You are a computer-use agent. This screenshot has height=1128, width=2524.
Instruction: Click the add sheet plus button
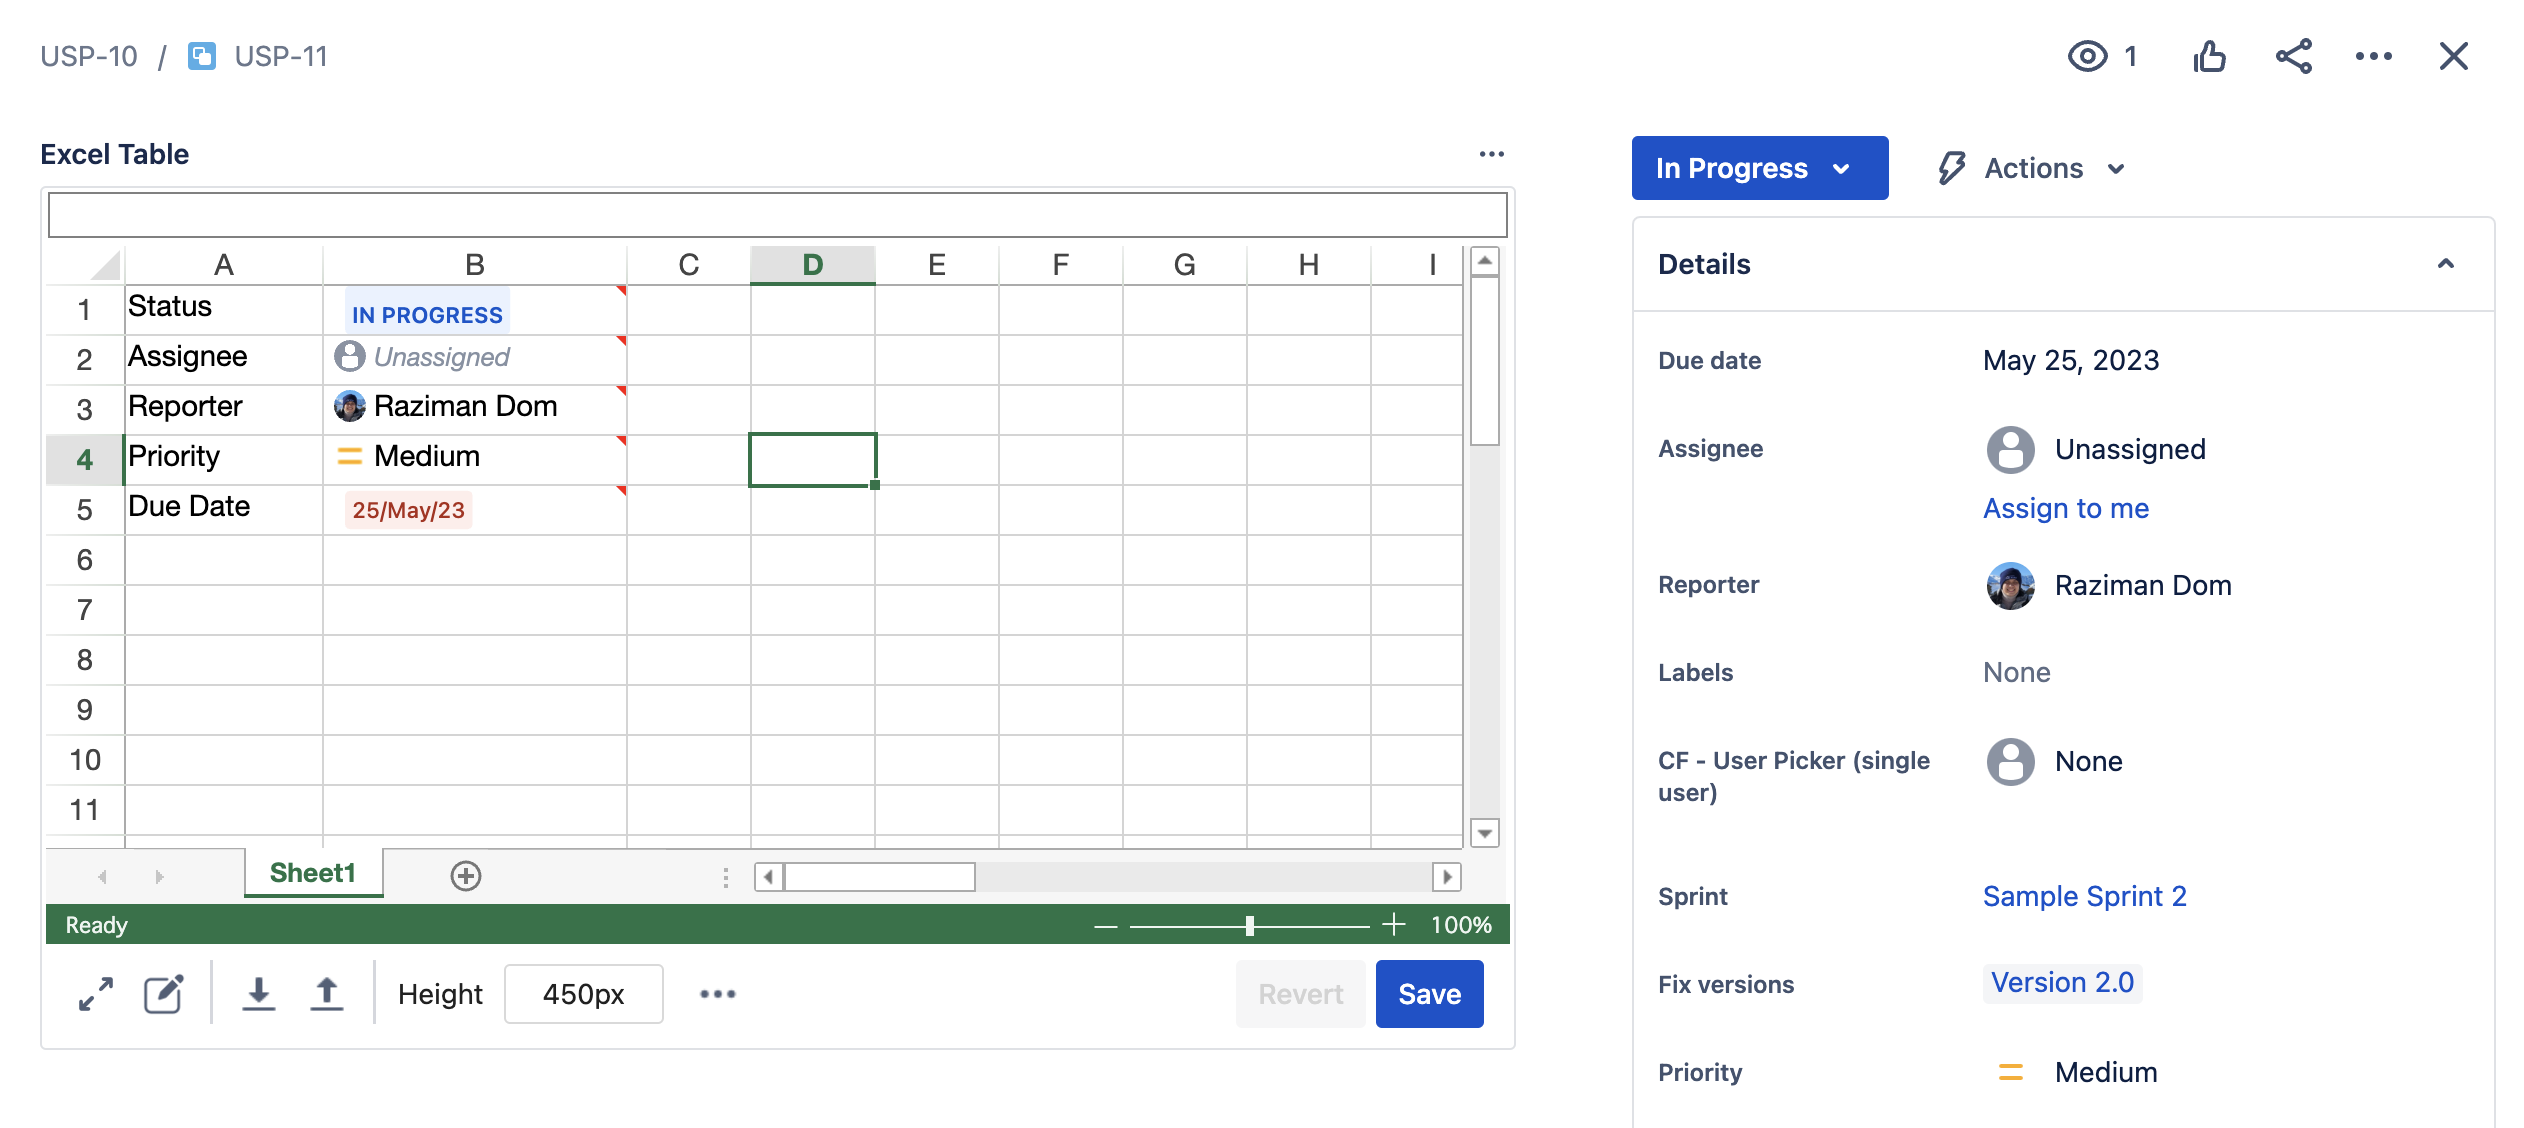pos(464,874)
